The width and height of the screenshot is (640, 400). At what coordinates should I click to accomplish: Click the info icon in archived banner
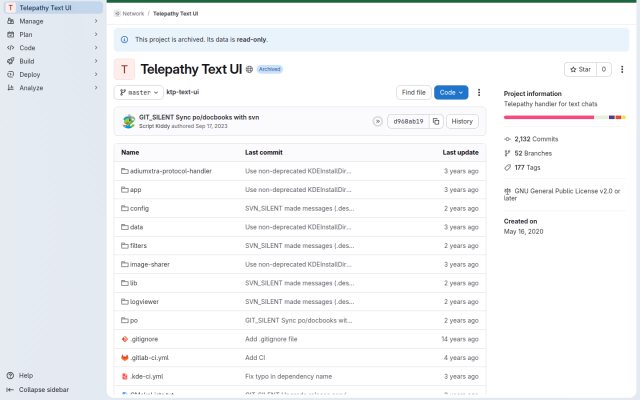coord(124,40)
